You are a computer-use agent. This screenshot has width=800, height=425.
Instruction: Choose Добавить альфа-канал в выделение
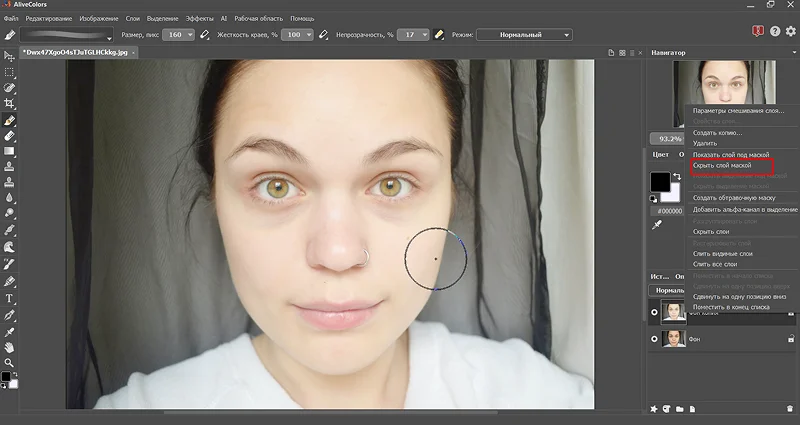(x=745, y=210)
